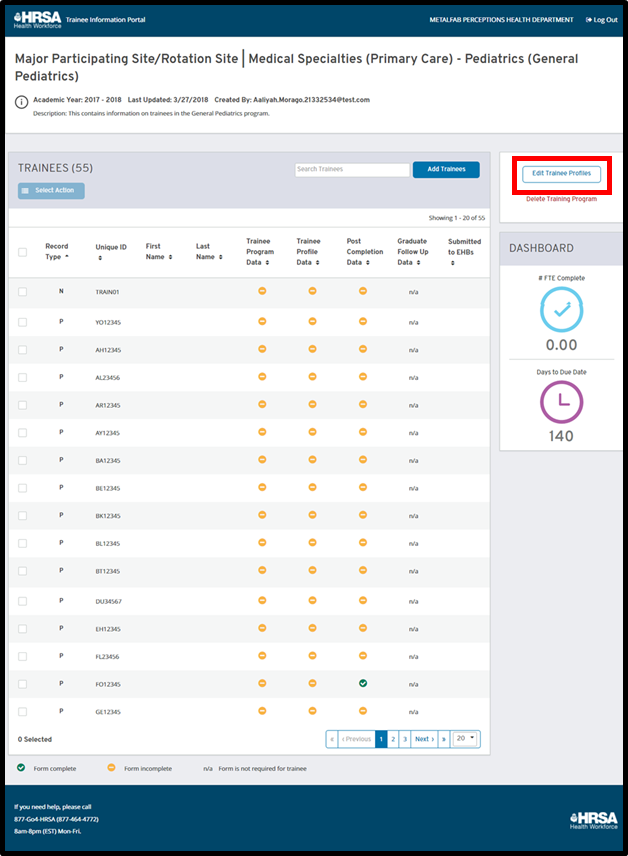Click Edit Trainee Profiles button
The image size is (628, 856).
561,174
